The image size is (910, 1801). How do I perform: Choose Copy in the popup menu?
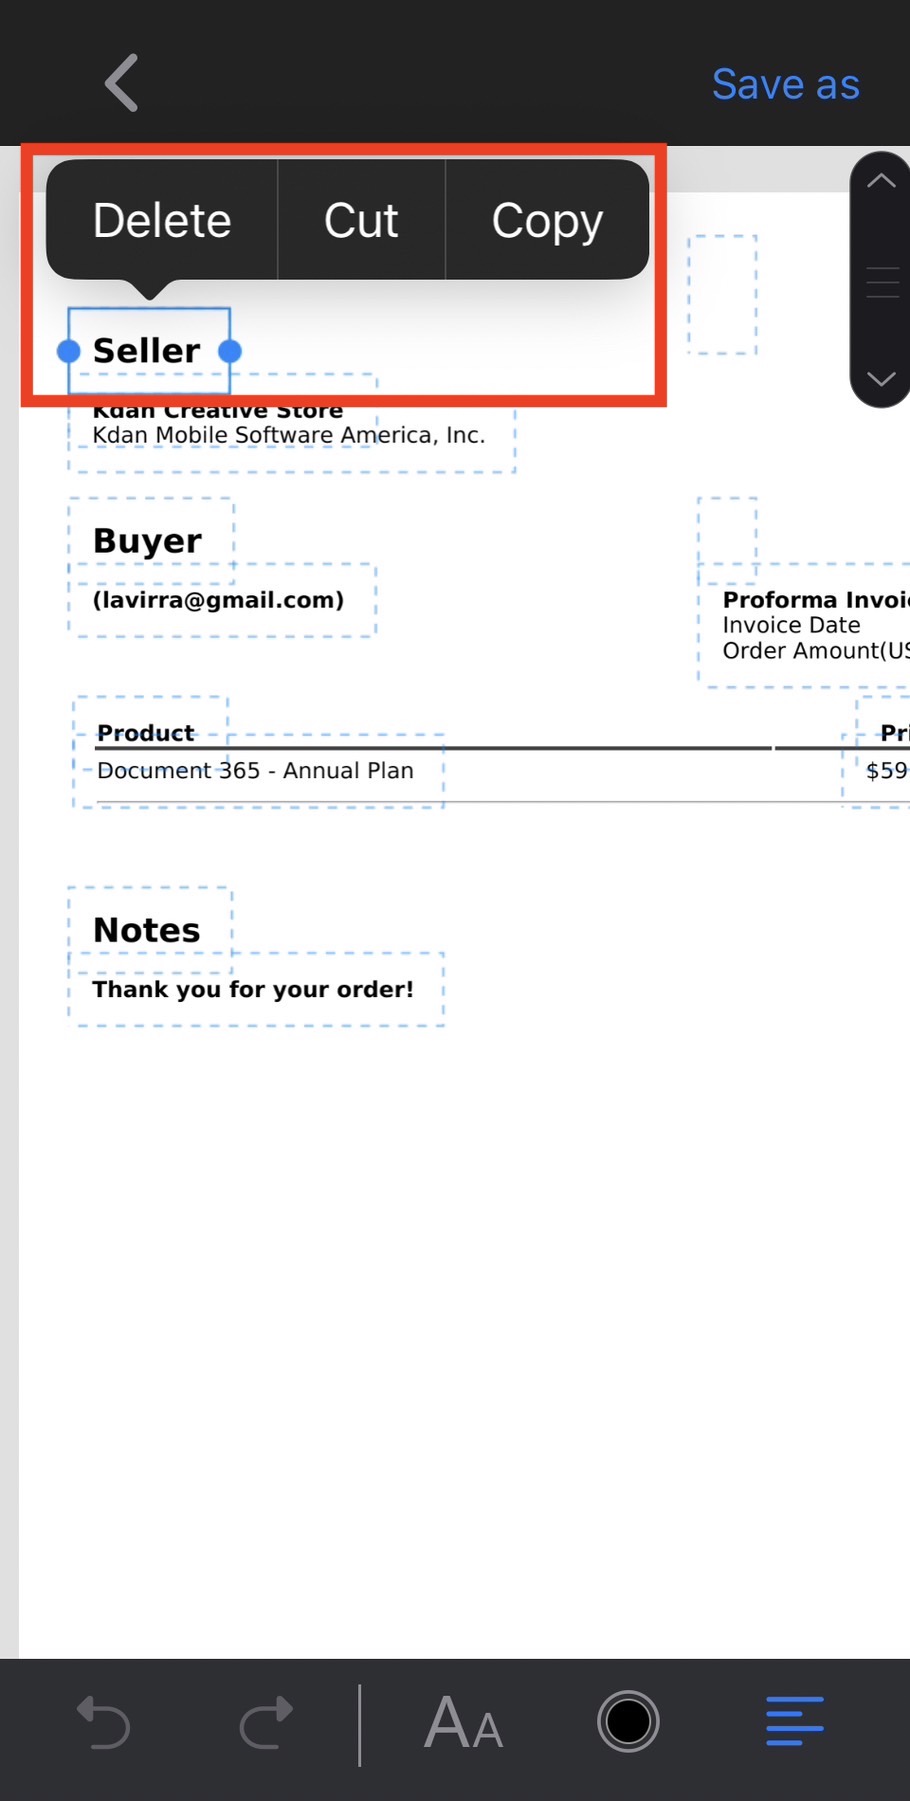(547, 220)
